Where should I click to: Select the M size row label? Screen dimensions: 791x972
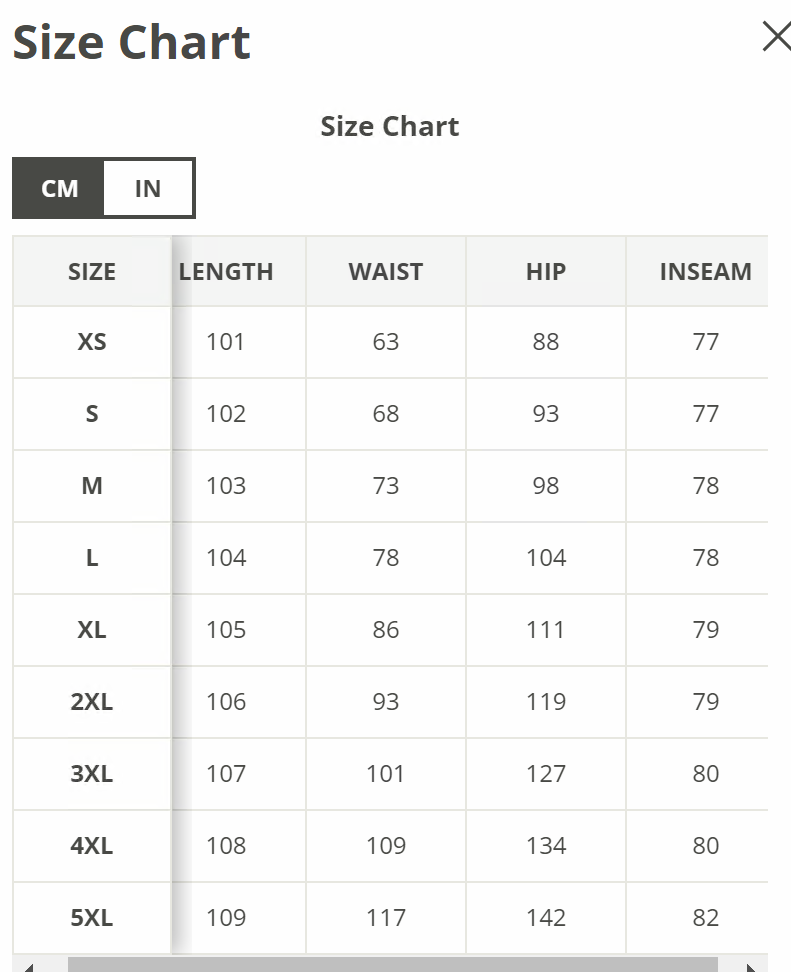[x=92, y=486]
